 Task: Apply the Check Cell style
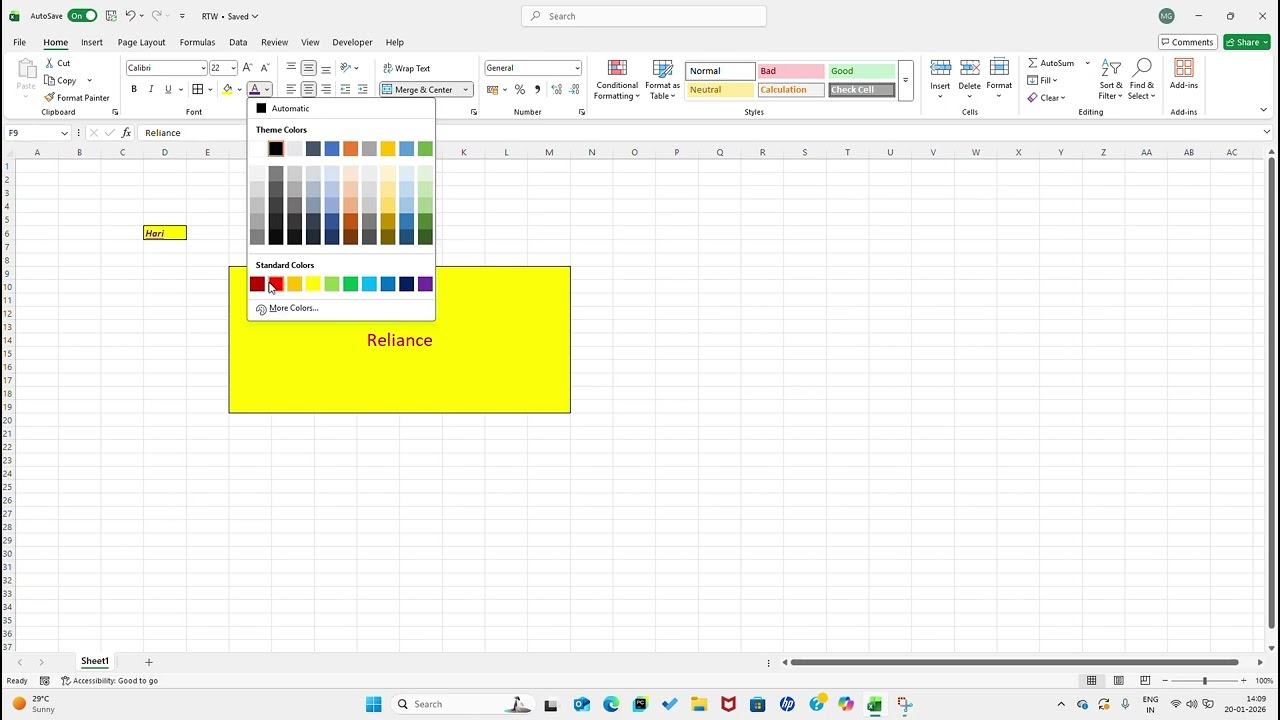point(861,90)
